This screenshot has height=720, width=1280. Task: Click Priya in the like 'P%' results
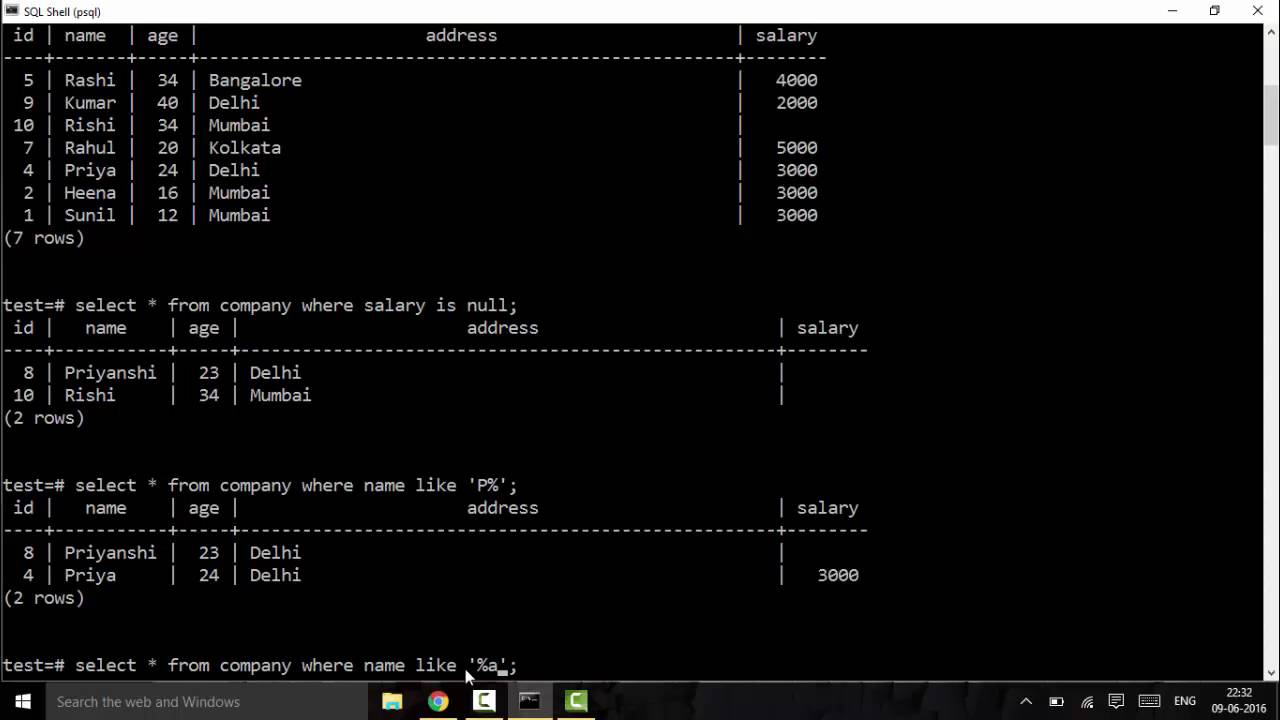tap(90, 575)
